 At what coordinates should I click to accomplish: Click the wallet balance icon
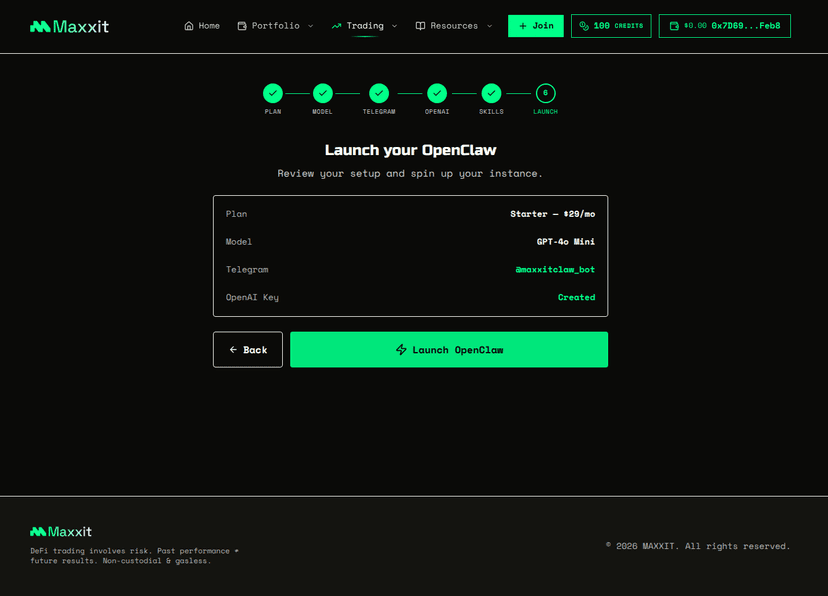(x=672, y=25)
